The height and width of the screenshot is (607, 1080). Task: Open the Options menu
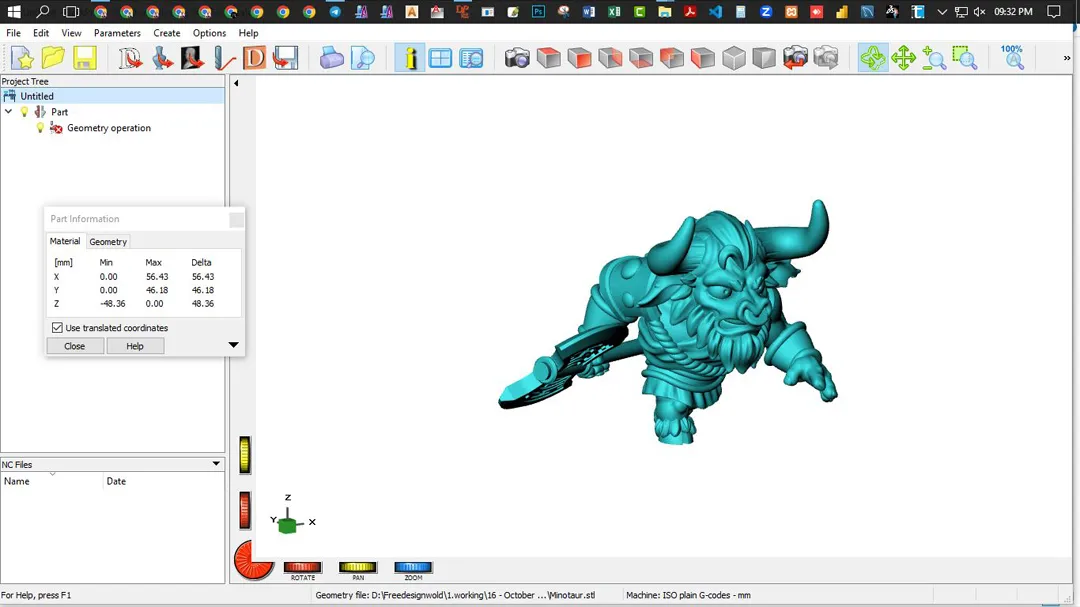click(x=209, y=33)
